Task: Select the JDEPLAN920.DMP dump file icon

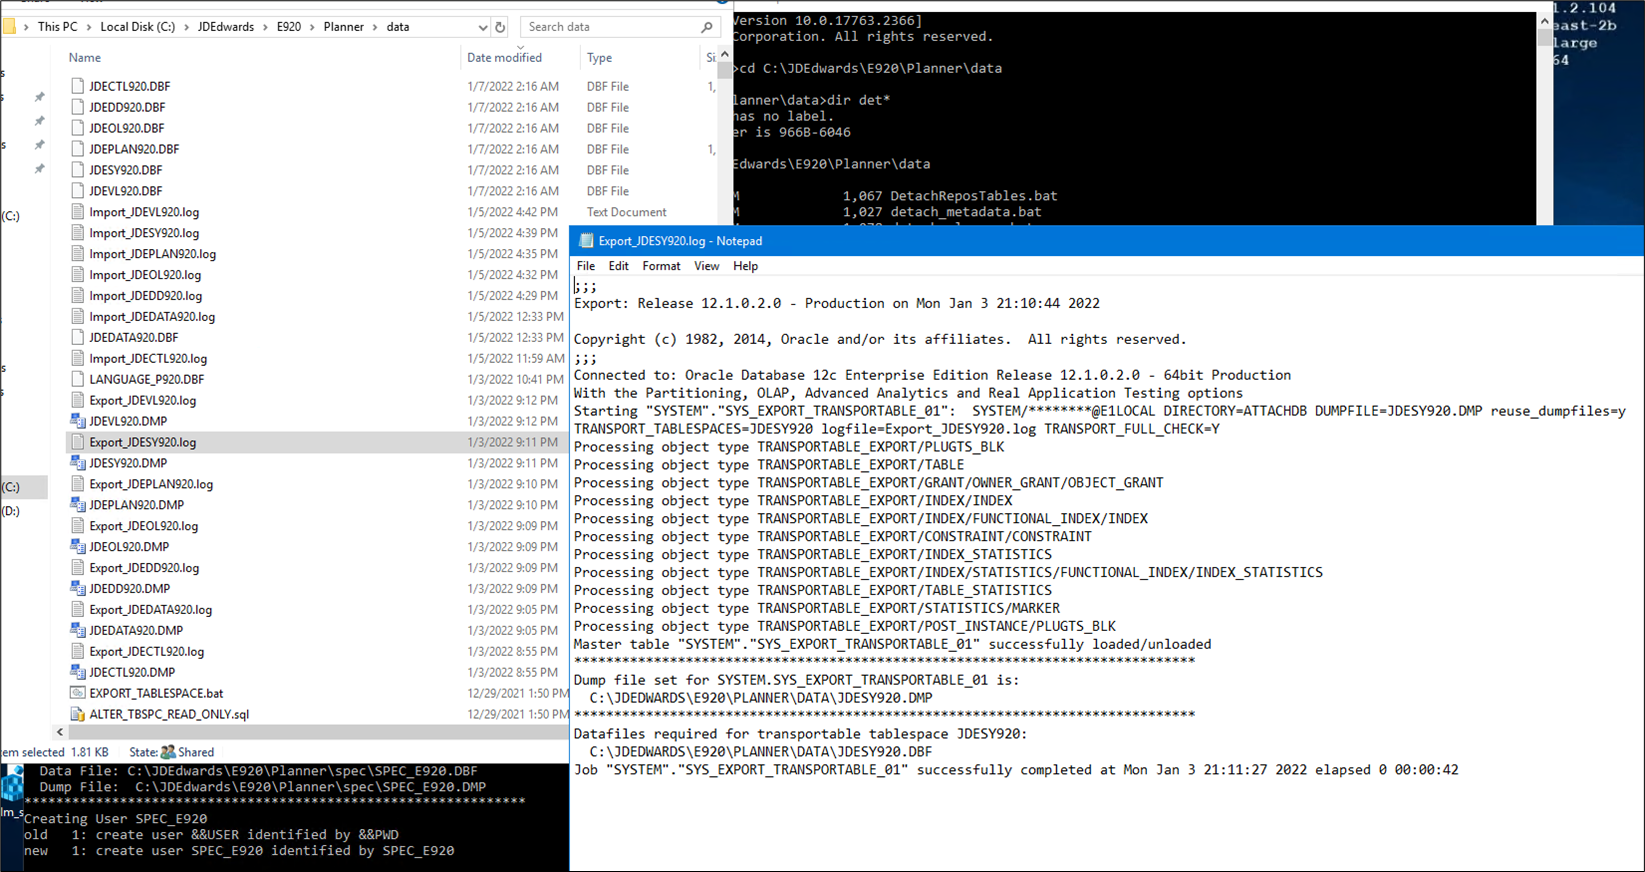Action: (x=78, y=505)
